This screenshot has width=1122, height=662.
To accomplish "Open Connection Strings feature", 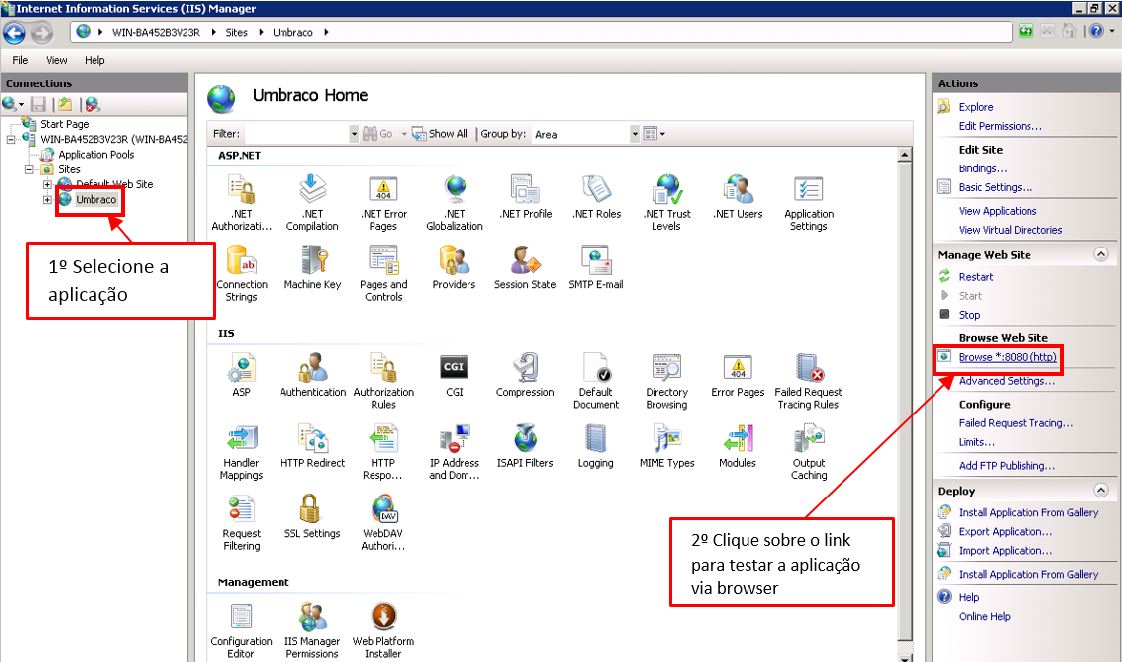I will pos(242,273).
